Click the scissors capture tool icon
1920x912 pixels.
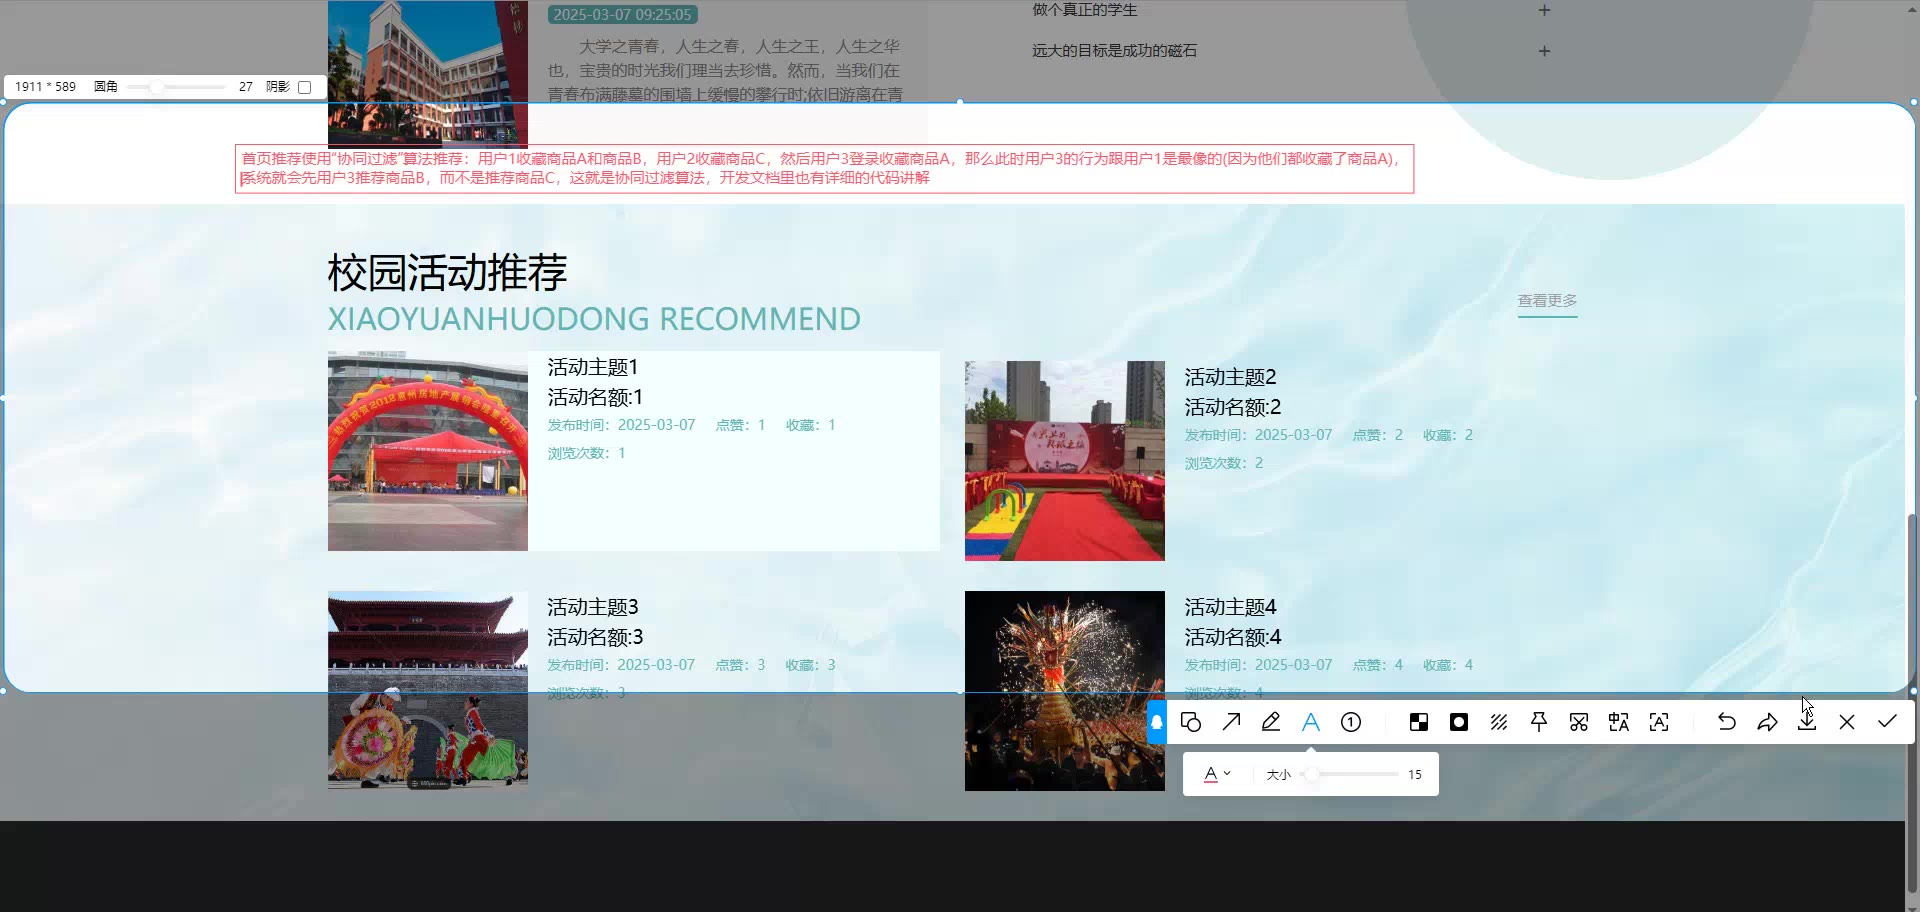click(x=1579, y=722)
